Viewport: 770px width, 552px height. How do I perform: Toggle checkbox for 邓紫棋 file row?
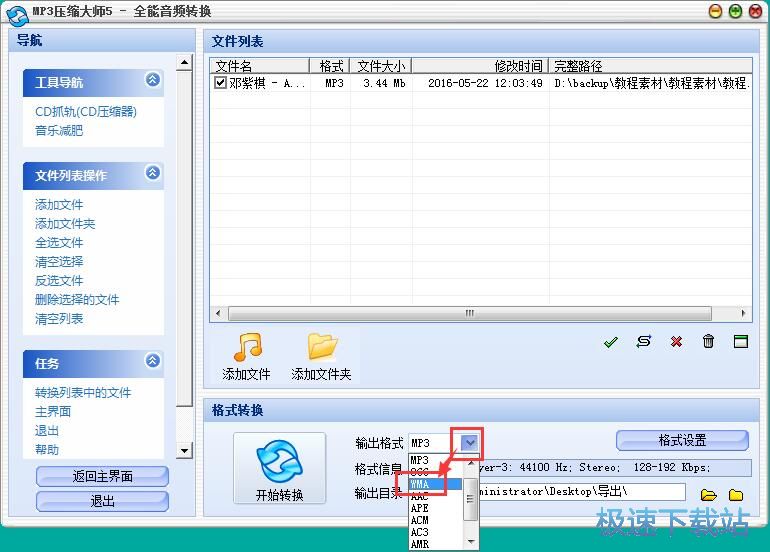pos(220,83)
